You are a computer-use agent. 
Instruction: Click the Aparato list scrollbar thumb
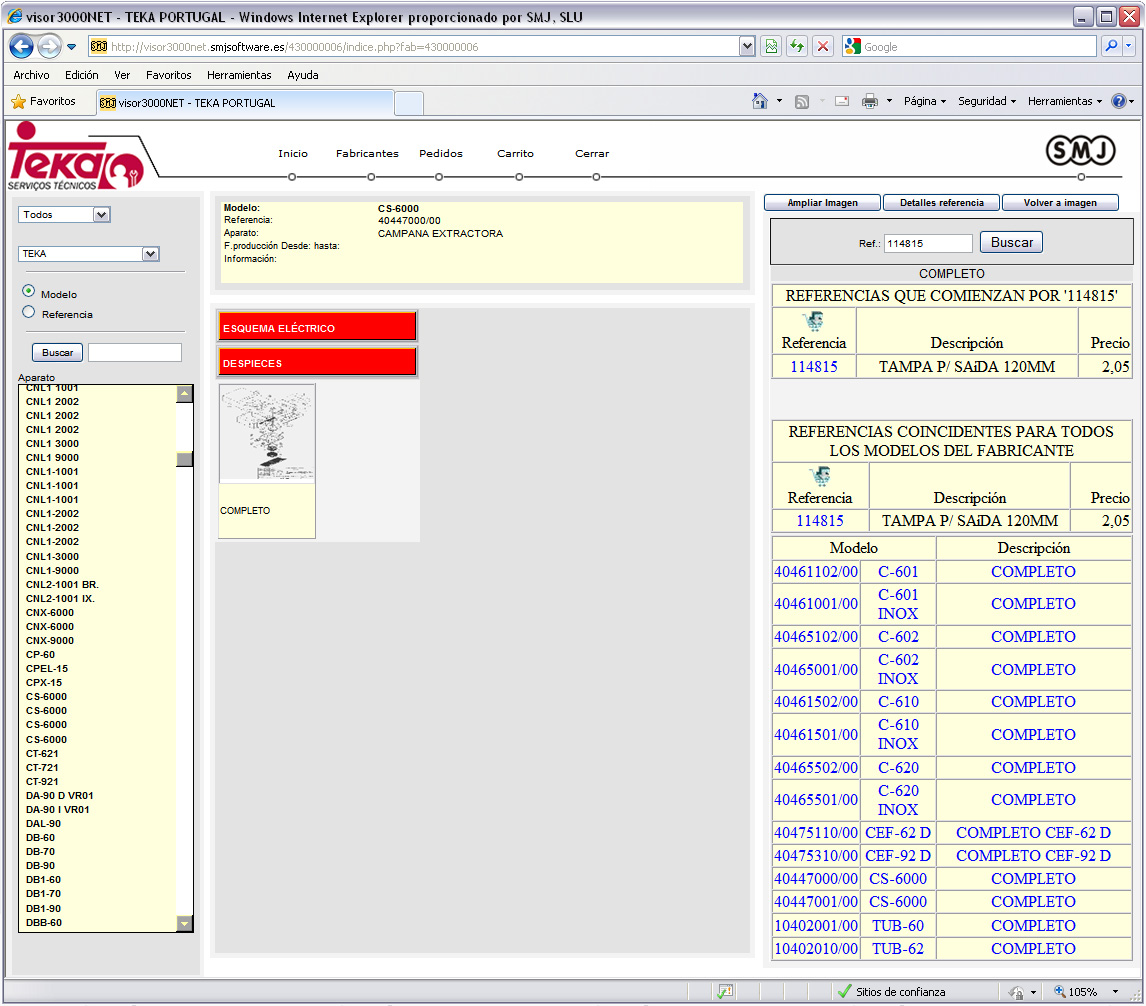click(184, 459)
